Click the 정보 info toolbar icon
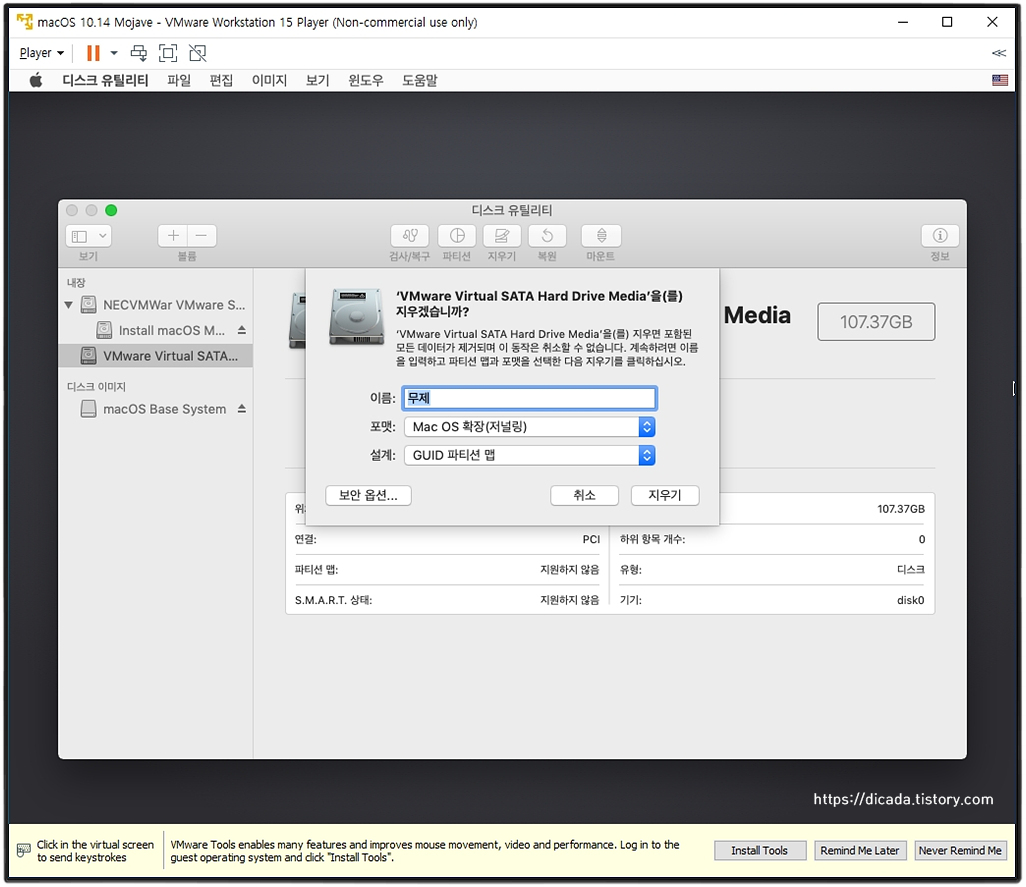The height and width of the screenshot is (887, 1026). pos(940,235)
